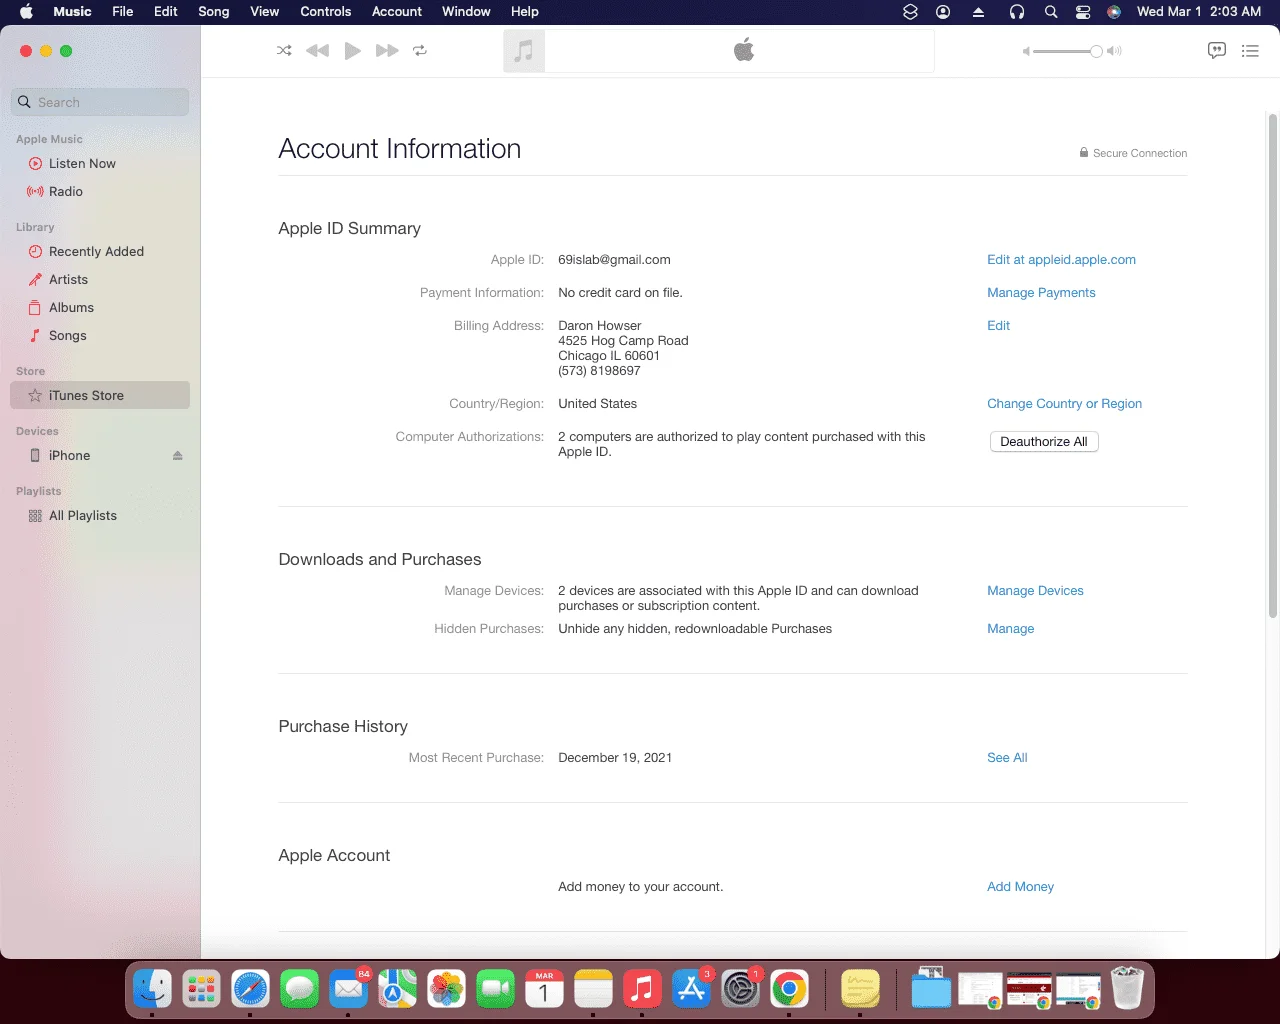Edit the billing address

[x=998, y=325]
